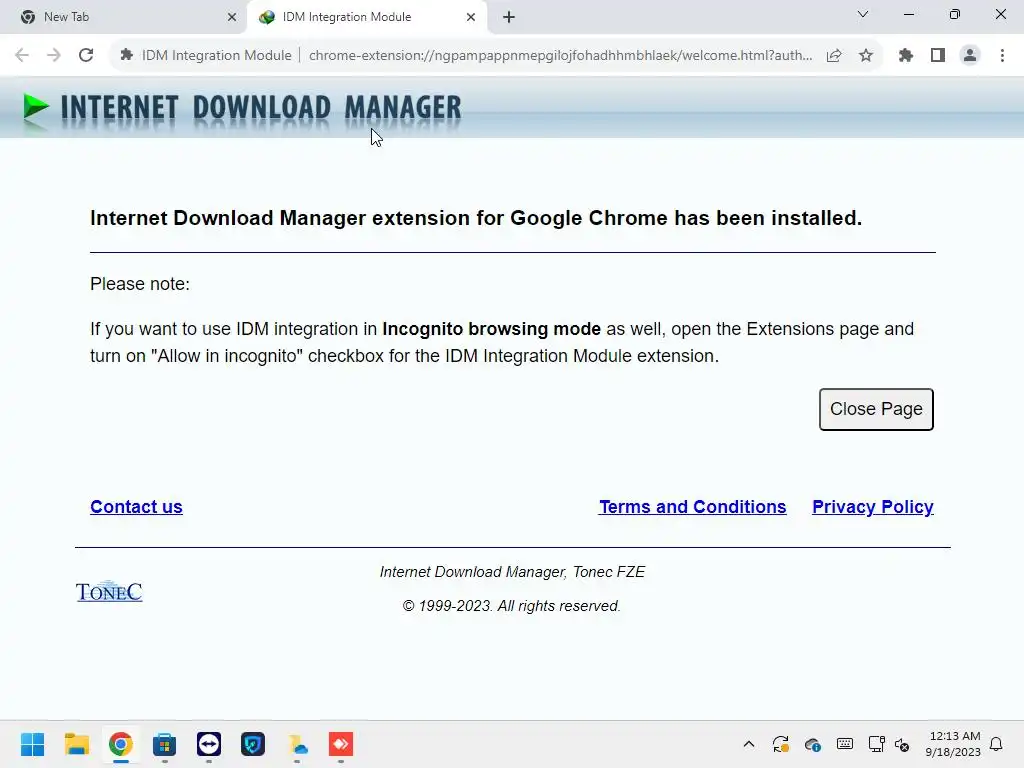Toggle the Chrome side panel
The image size is (1024, 768).
tap(938, 56)
